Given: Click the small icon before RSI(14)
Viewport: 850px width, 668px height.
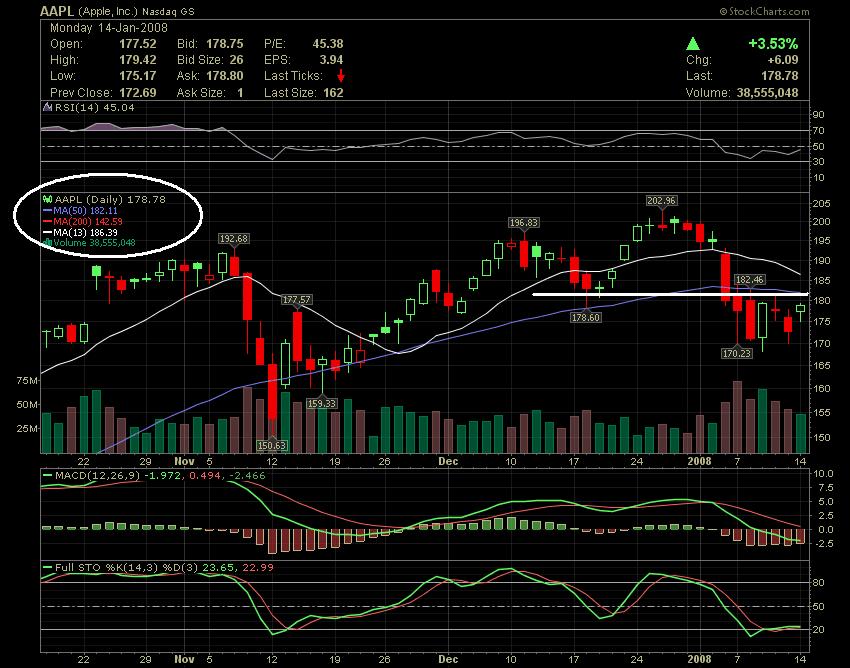Looking at the screenshot, I should click(47, 108).
